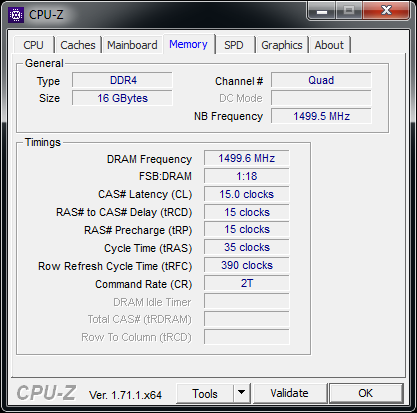Click the 'Command Rate (CR)' label
The height and width of the screenshot is (413, 417).
[144, 284]
